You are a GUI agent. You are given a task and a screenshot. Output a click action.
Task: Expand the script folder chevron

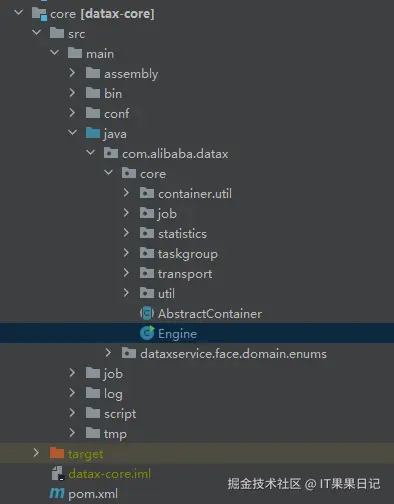click(72, 413)
